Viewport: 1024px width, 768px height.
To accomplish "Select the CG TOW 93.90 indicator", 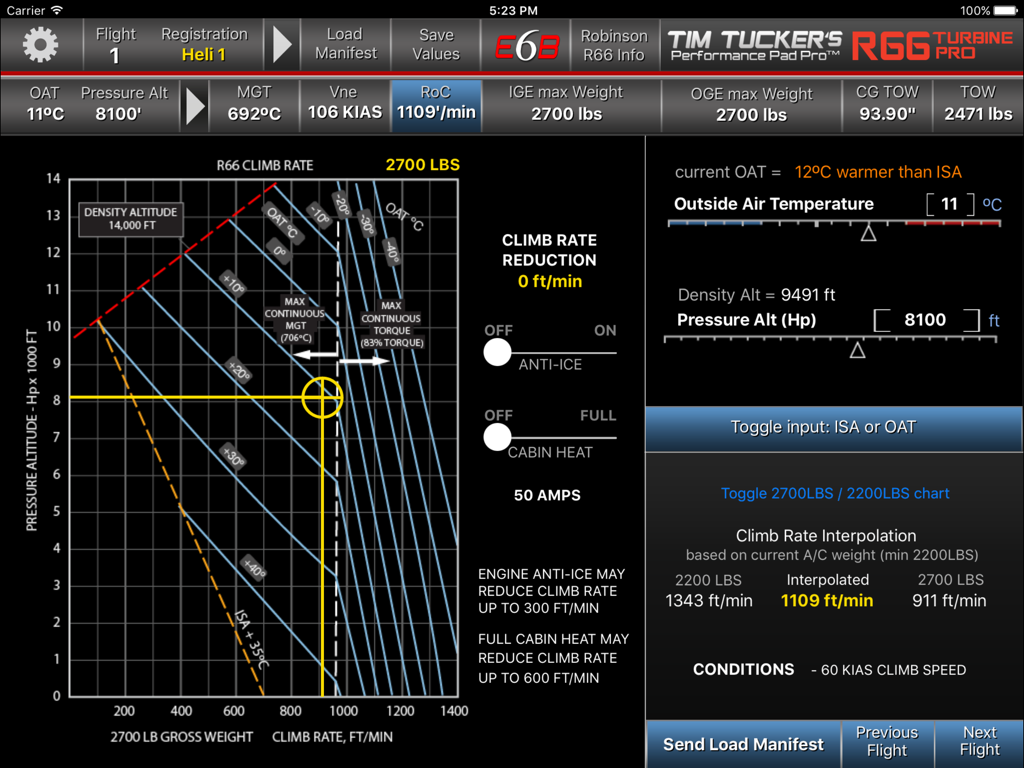I will 887,106.
